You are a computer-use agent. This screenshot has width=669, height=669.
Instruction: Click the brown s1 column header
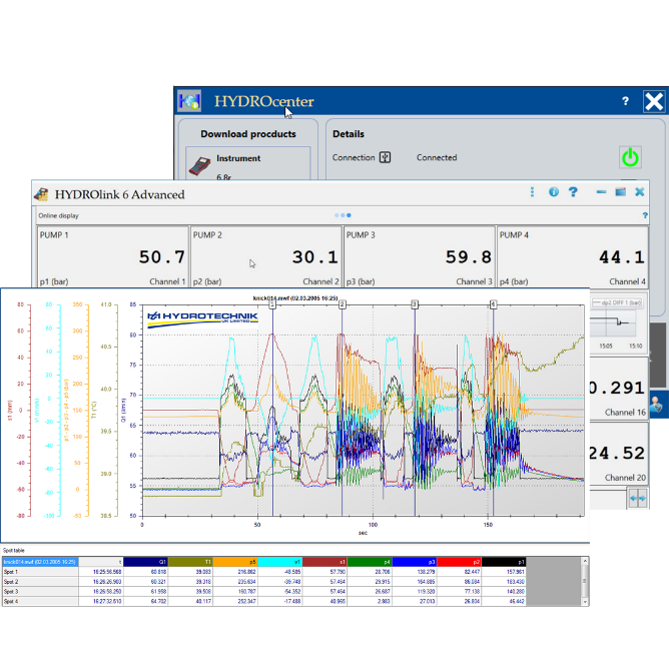[x=325, y=562]
